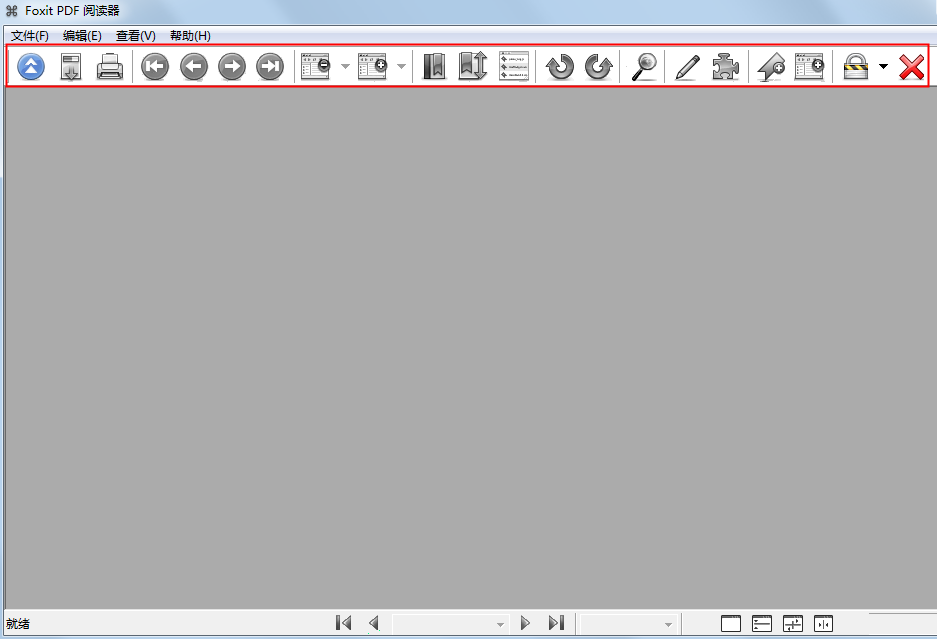The width and height of the screenshot is (937, 639).
Task: Click the arrow with plus icon
Action: (x=771, y=66)
